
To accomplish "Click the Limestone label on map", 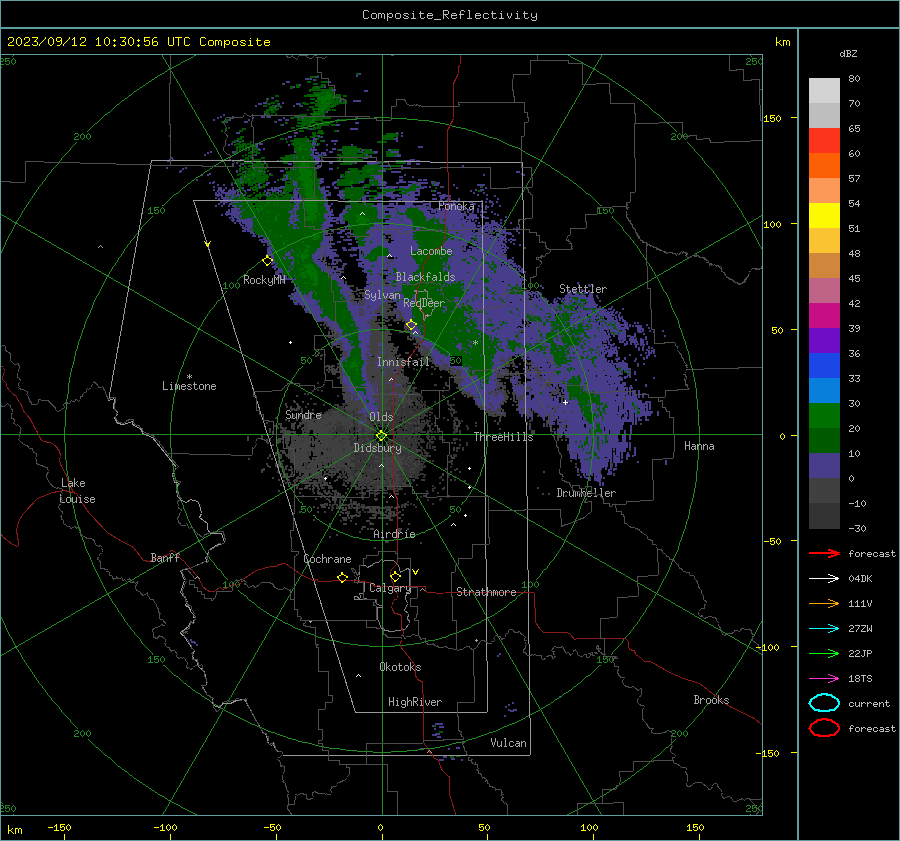I will tap(189, 386).
